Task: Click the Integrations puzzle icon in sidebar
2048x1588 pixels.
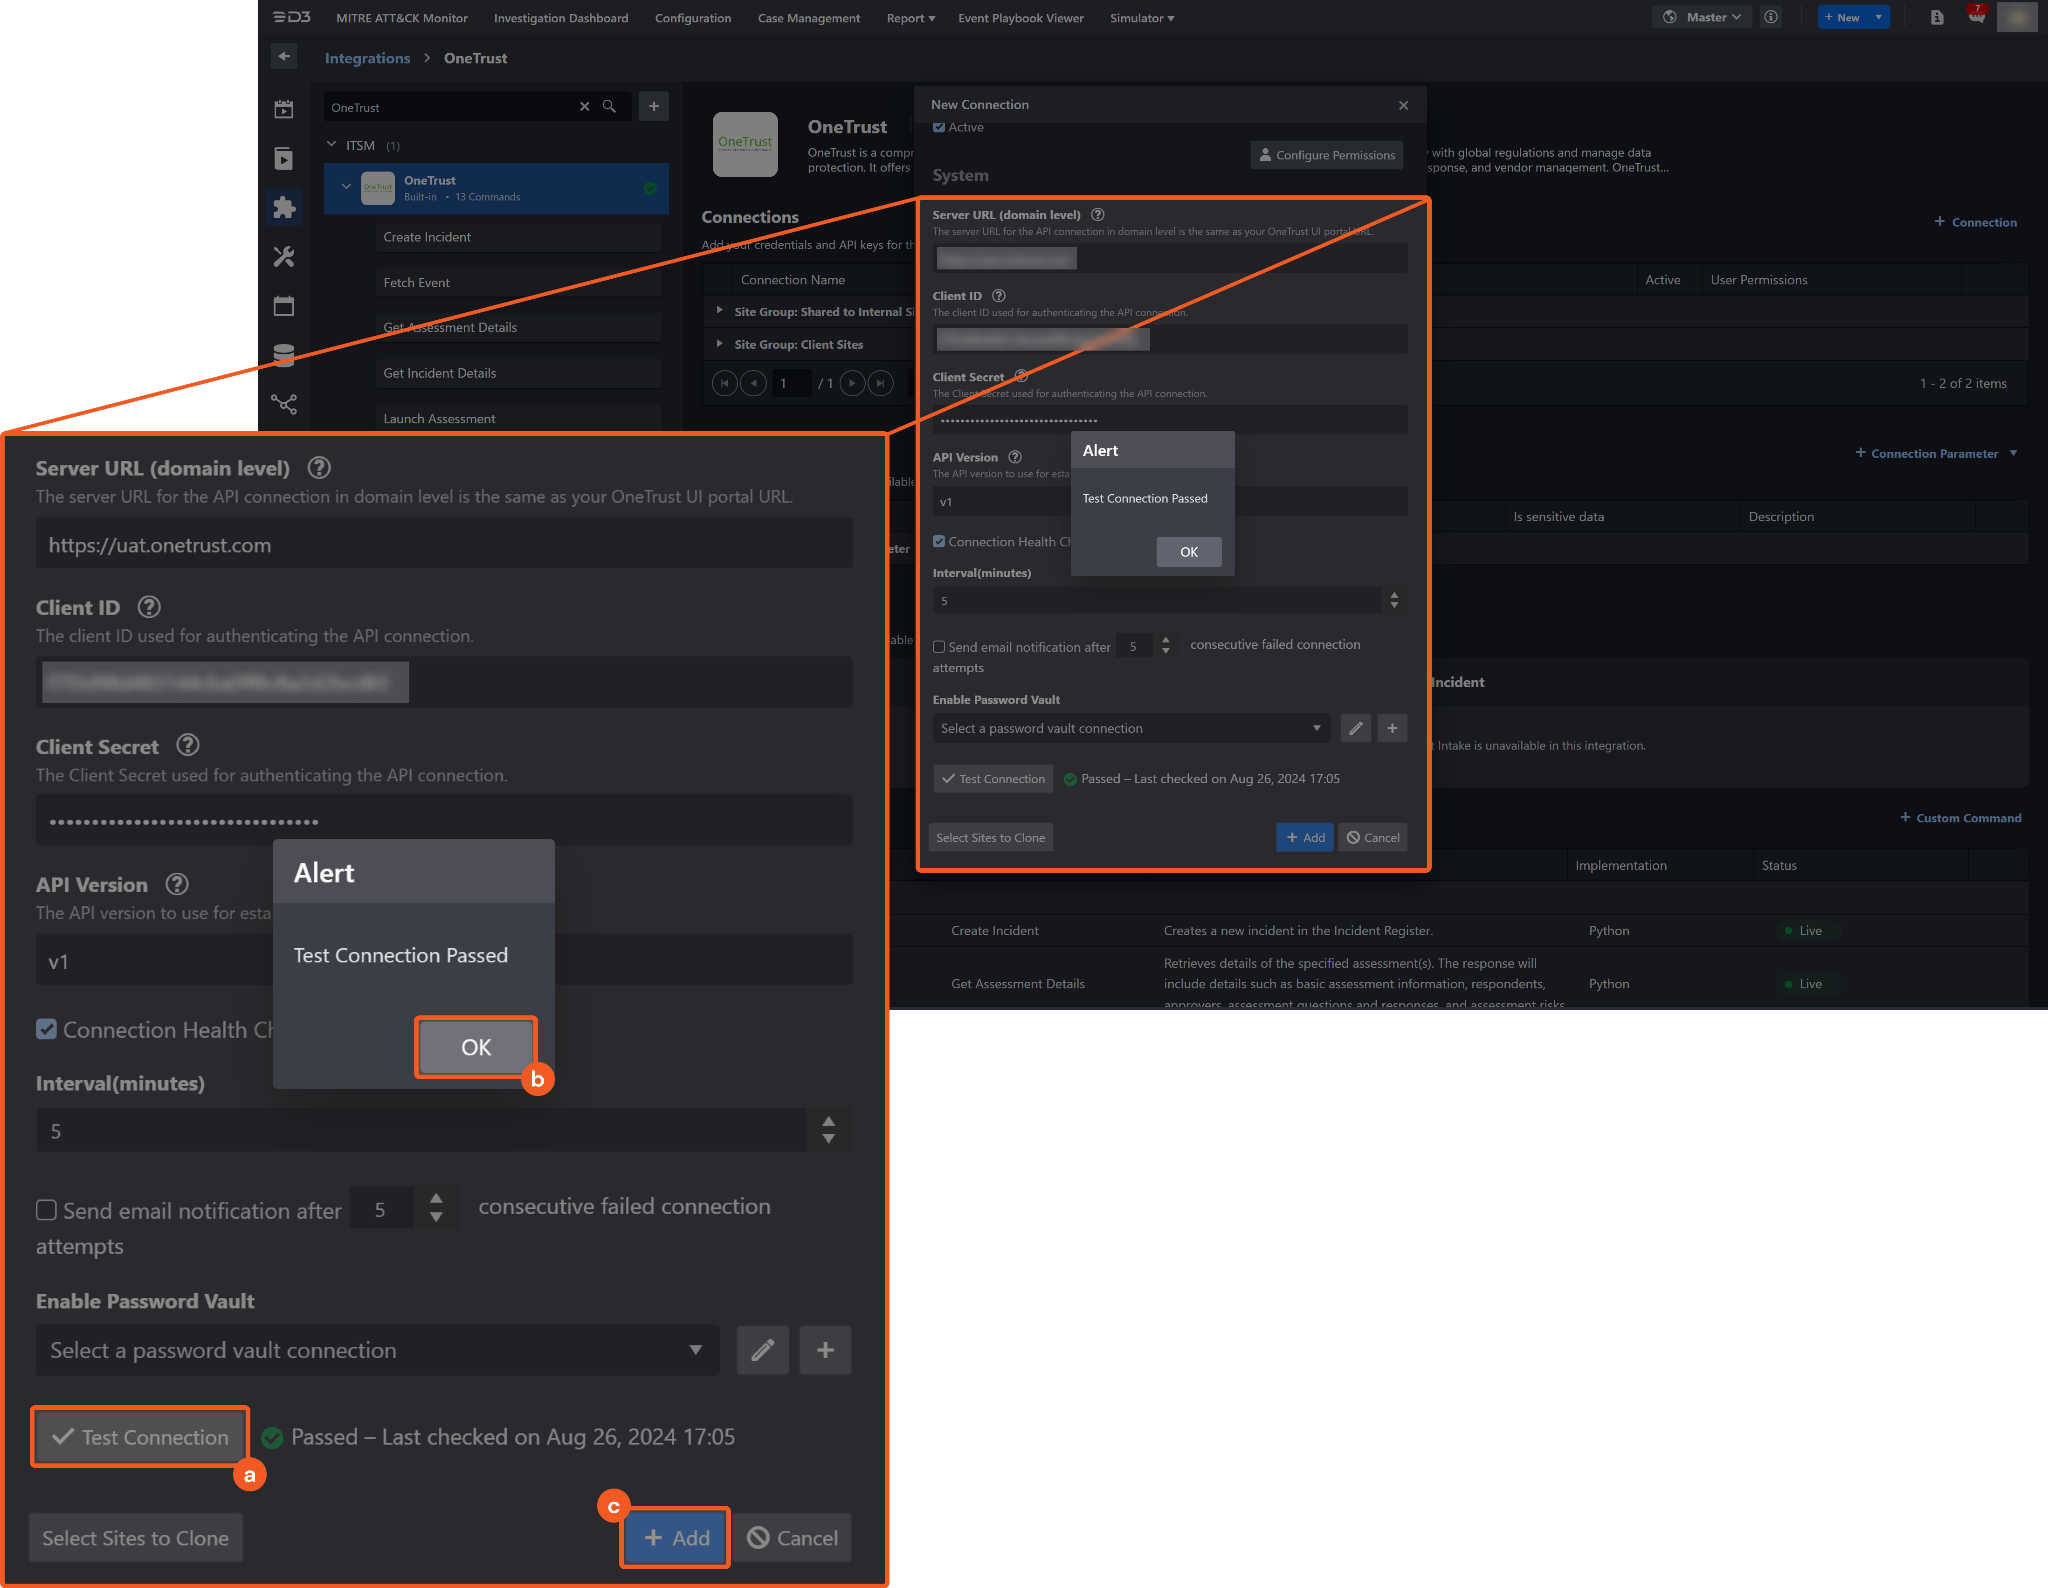Action: (284, 207)
